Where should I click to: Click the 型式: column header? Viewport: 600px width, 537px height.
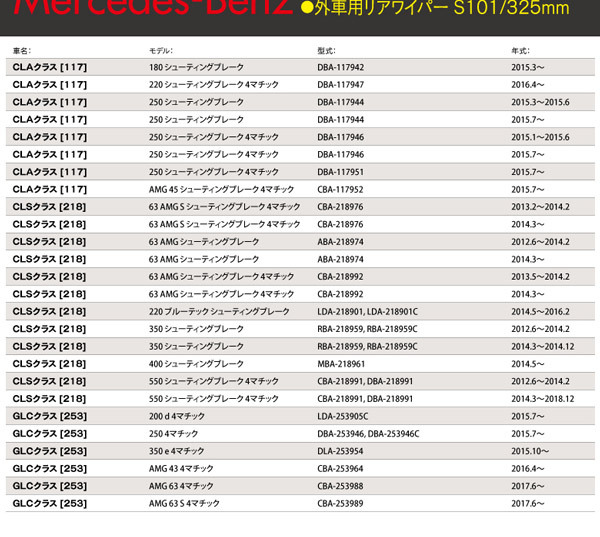point(326,51)
